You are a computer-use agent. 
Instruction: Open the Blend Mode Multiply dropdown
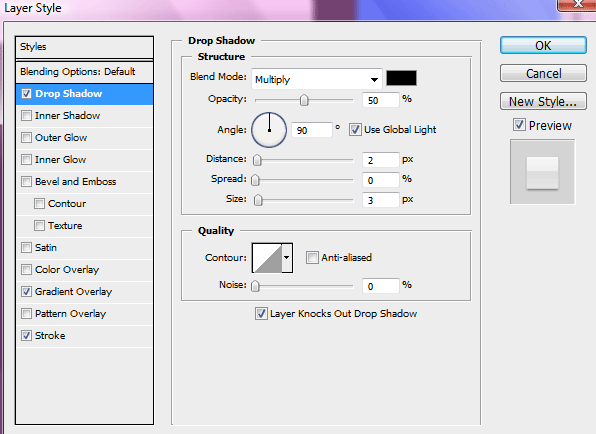[317, 79]
